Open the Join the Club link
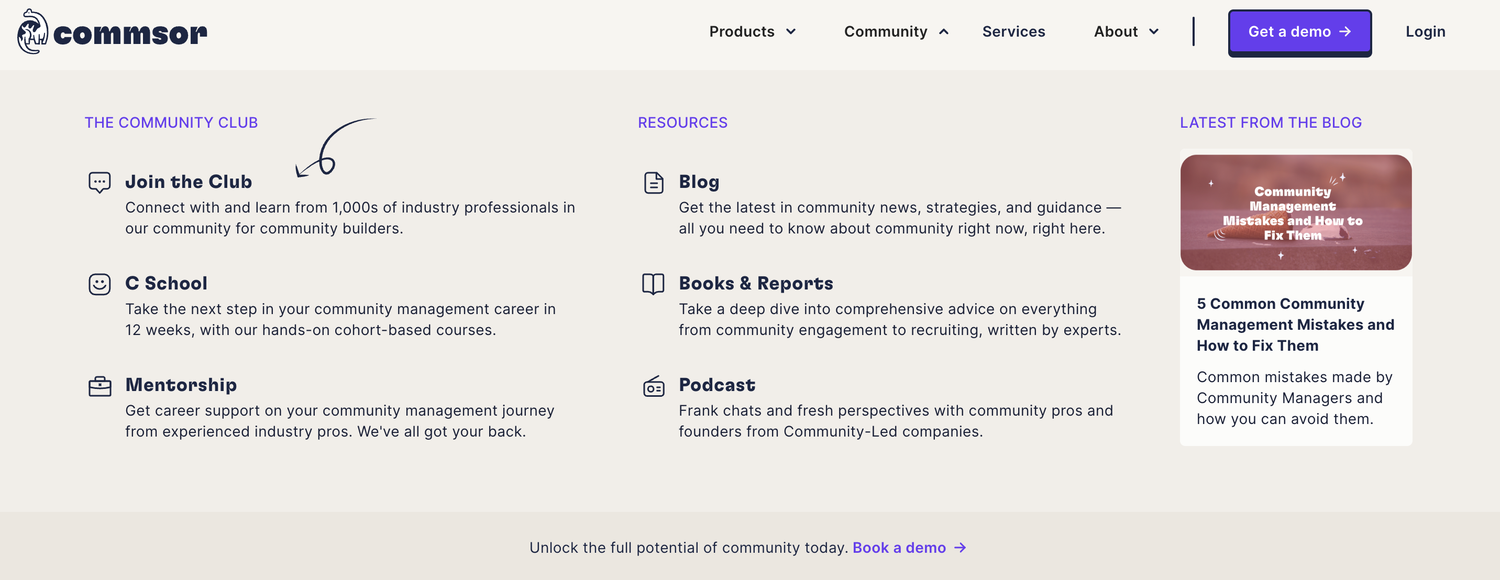The width and height of the screenshot is (1500, 580). coord(189,182)
